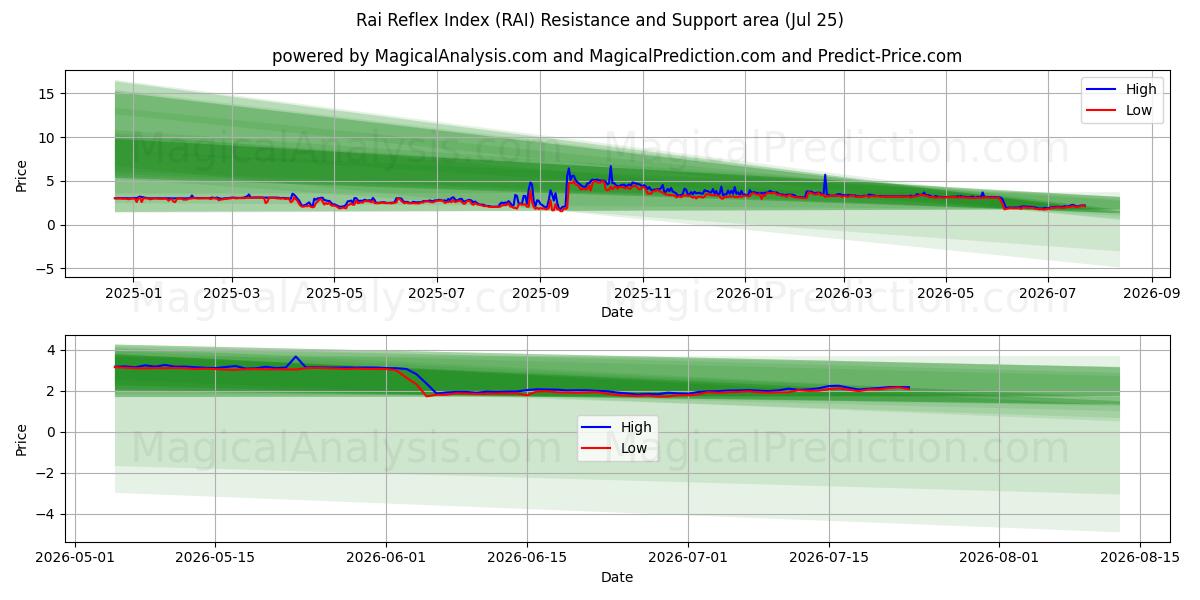
Task: Click the '2025-01' x-axis label on the top chart
Action: 132,293
